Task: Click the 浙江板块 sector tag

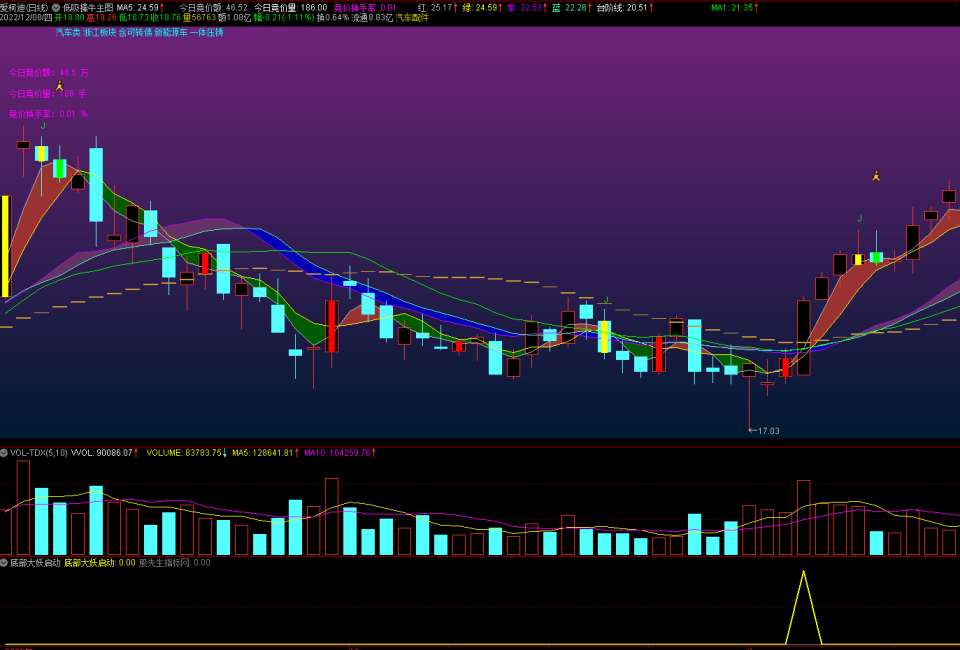Action: pyautogui.click(x=99, y=32)
